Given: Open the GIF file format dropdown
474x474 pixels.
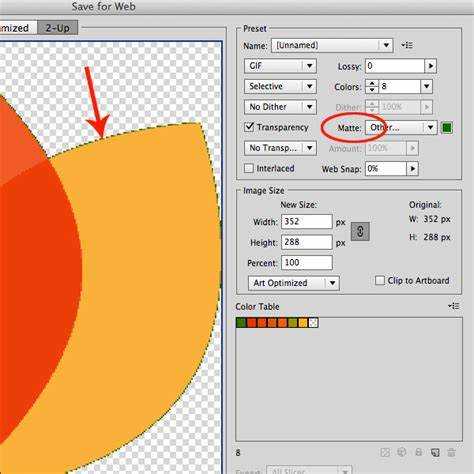Looking at the screenshot, I should pyautogui.click(x=280, y=66).
